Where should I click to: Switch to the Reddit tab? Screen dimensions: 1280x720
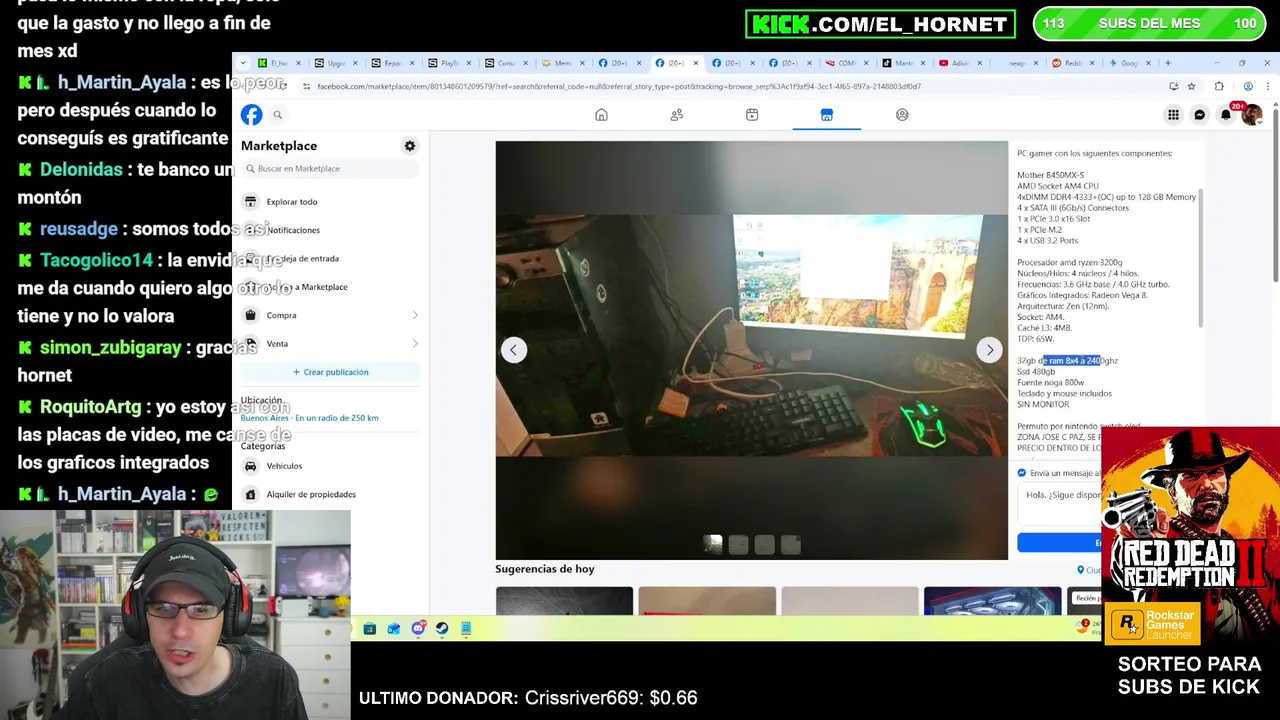(x=1075, y=63)
